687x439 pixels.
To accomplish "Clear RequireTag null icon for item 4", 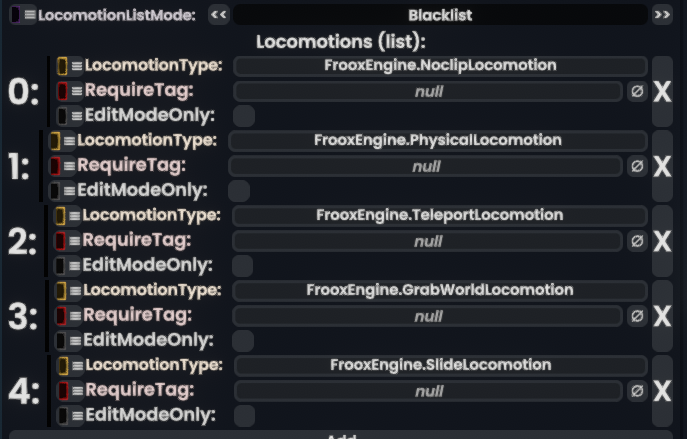I will tap(637, 391).
